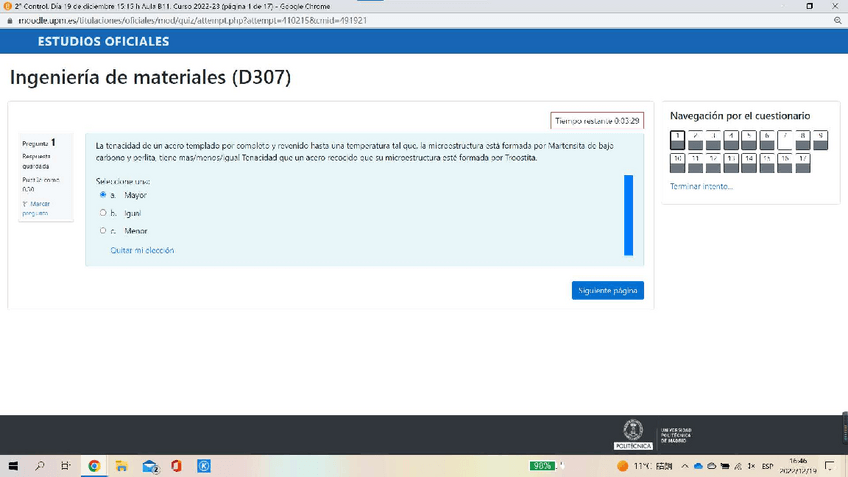848x477 pixels.
Task: Go to question 14 in quiz navigation
Action: (749, 163)
